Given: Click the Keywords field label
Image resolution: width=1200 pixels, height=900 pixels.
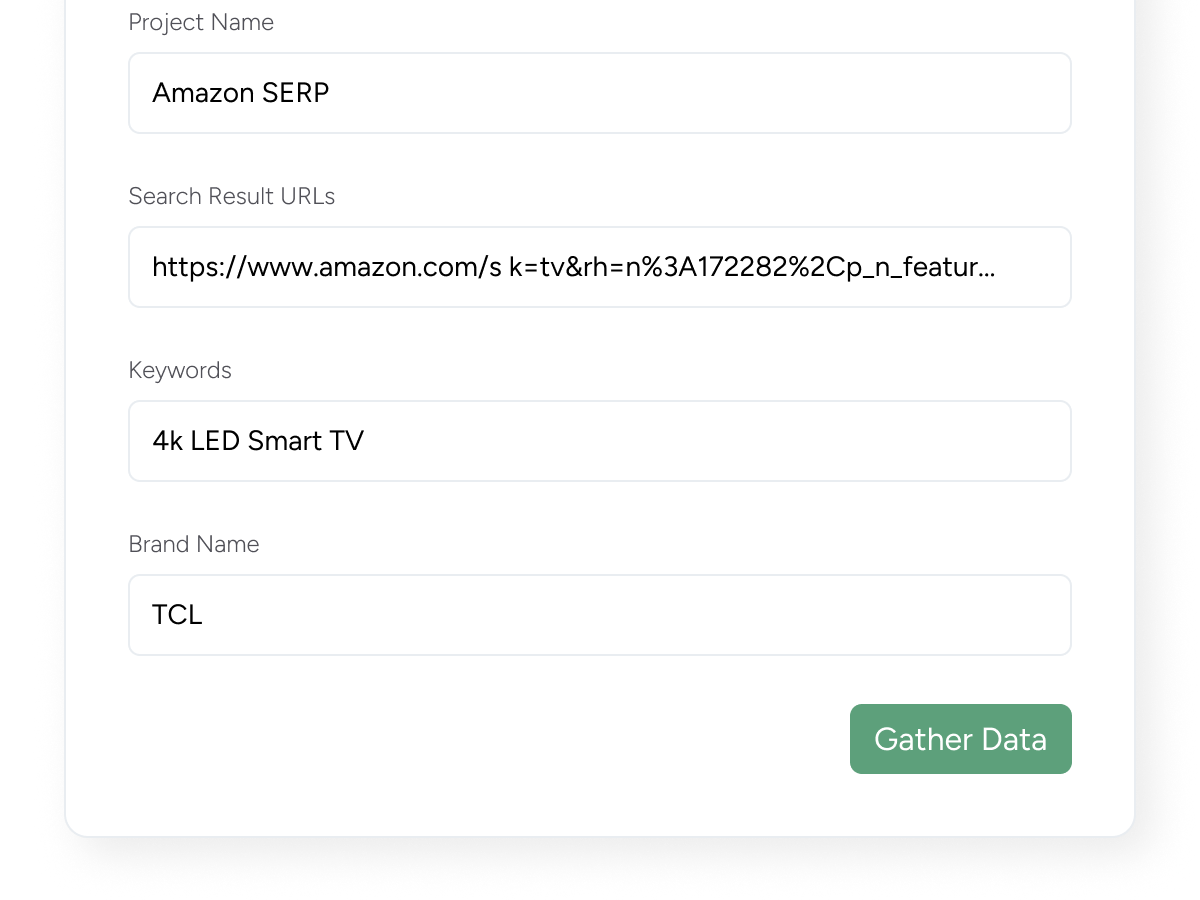Looking at the screenshot, I should (x=180, y=370).
